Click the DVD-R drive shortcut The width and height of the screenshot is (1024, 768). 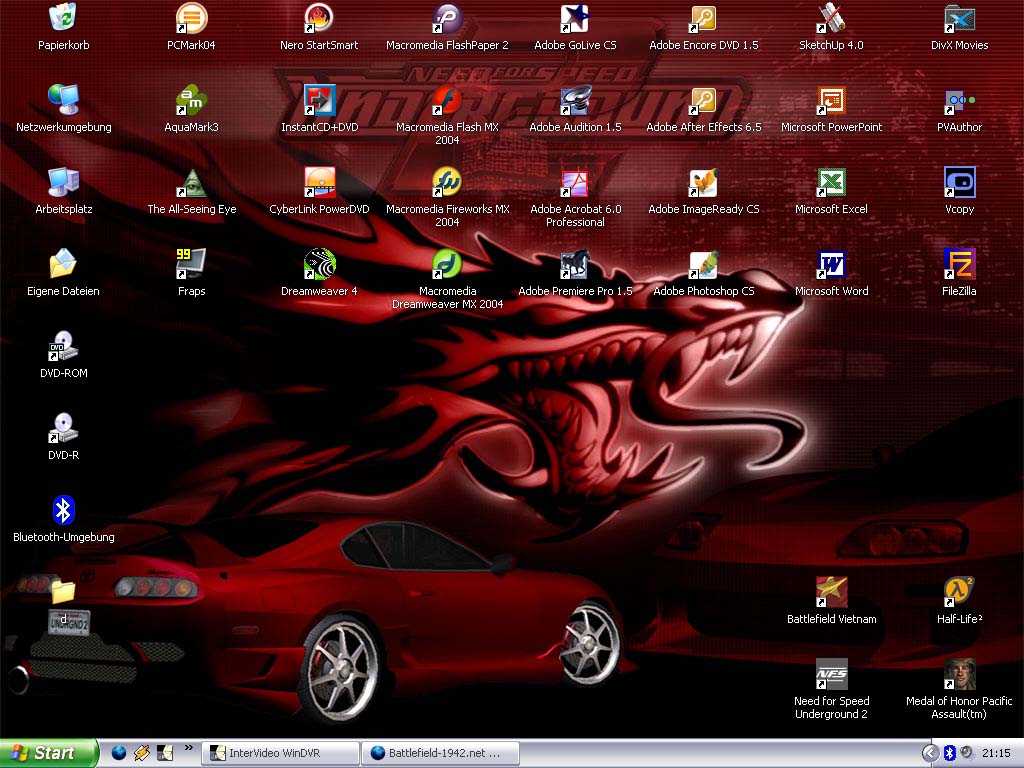click(x=63, y=428)
